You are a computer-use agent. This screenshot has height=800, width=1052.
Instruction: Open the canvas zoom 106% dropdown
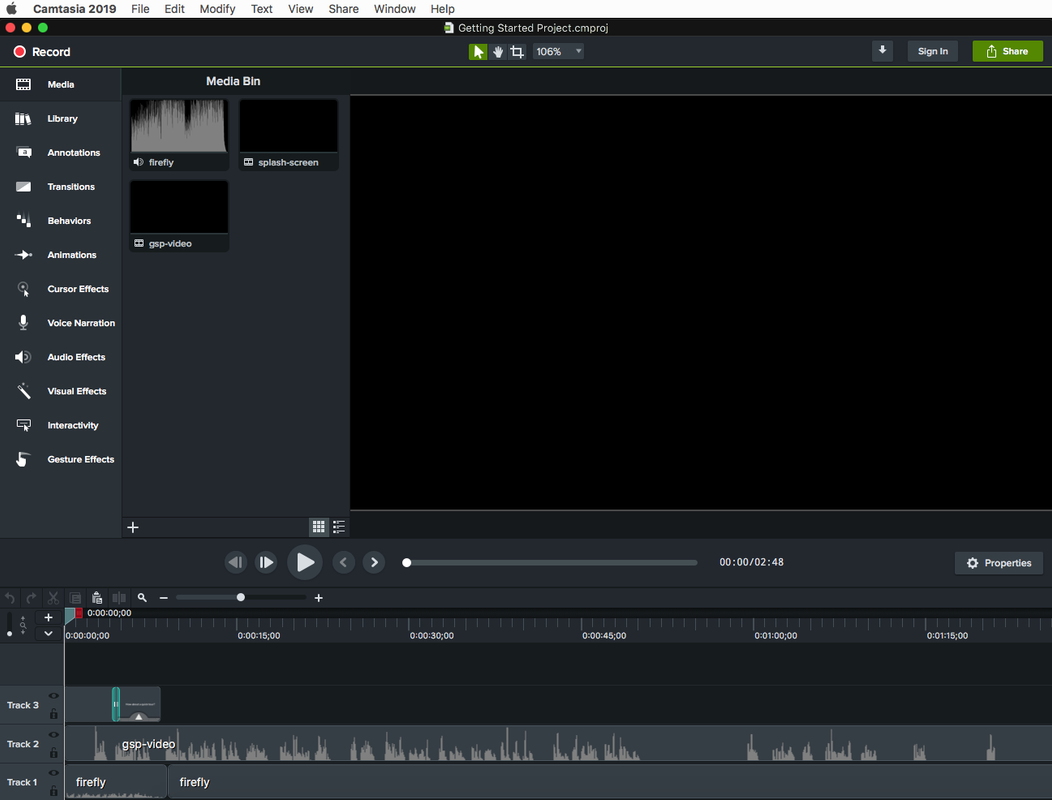tap(558, 52)
